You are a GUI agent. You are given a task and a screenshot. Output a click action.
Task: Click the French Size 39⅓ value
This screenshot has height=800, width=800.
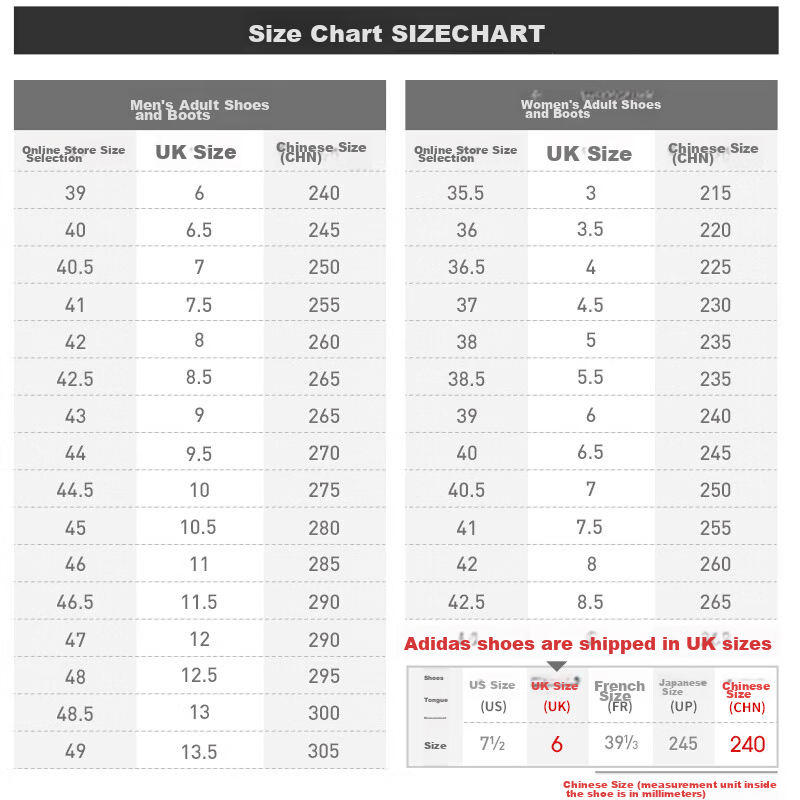(621, 743)
